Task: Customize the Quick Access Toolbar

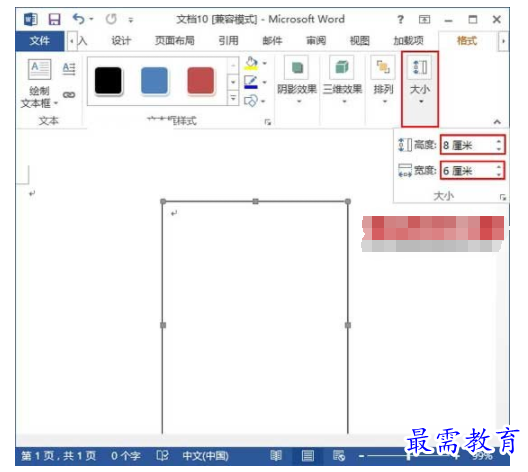Action: coord(131,20)
